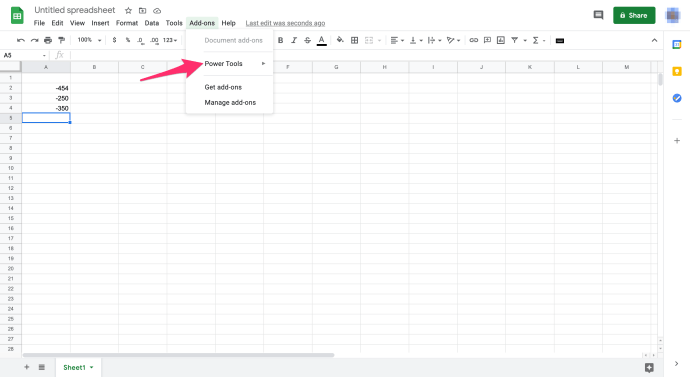
Task: Click the green Share button
Action: click(x=634, y=15)
